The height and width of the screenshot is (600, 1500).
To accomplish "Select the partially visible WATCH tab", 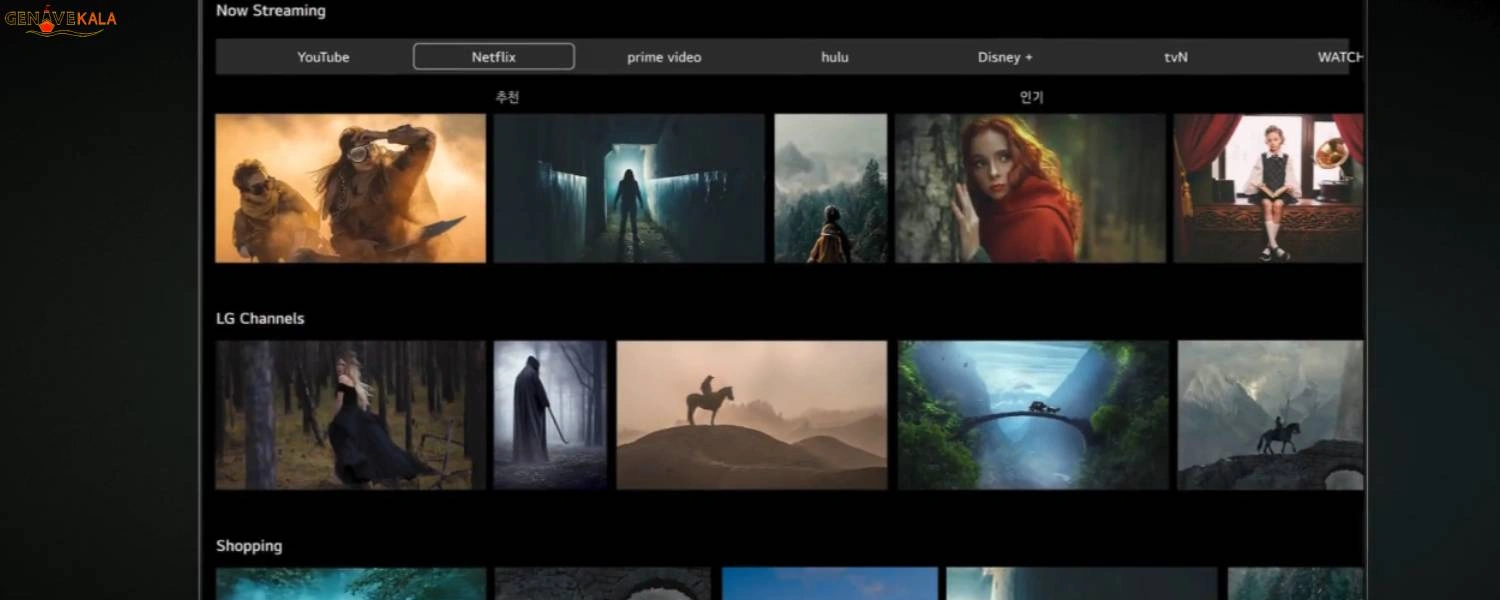I will (1339, 57).
